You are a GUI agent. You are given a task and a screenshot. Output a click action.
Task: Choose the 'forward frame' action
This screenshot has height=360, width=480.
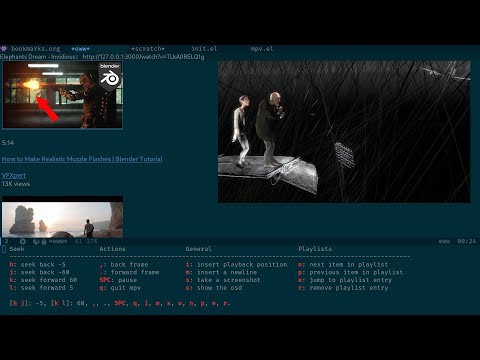129,272
